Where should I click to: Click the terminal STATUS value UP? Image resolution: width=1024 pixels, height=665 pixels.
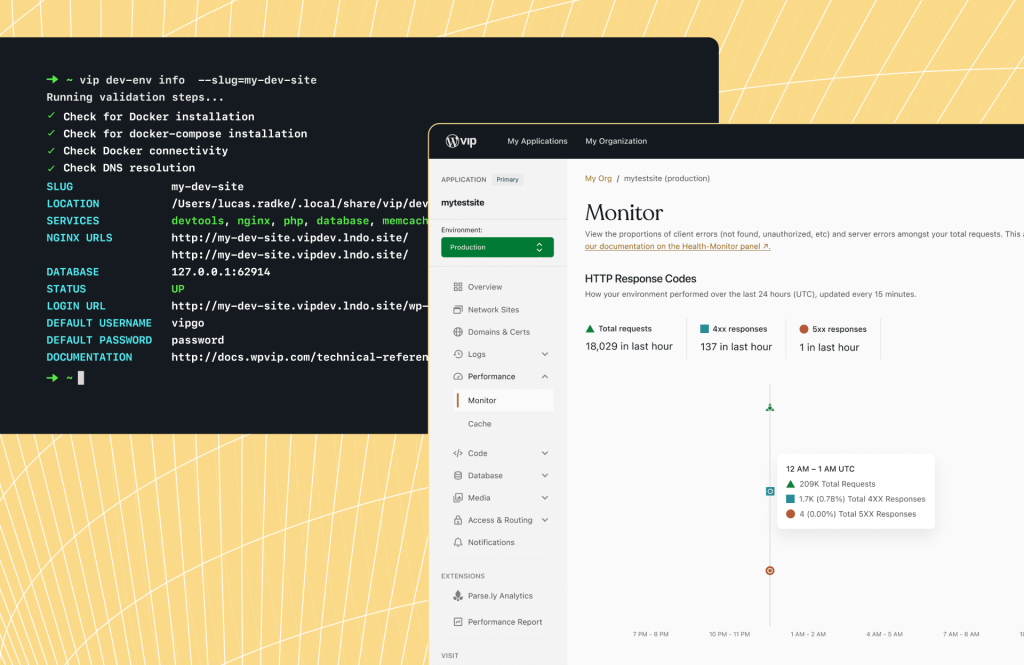point(178,289)
